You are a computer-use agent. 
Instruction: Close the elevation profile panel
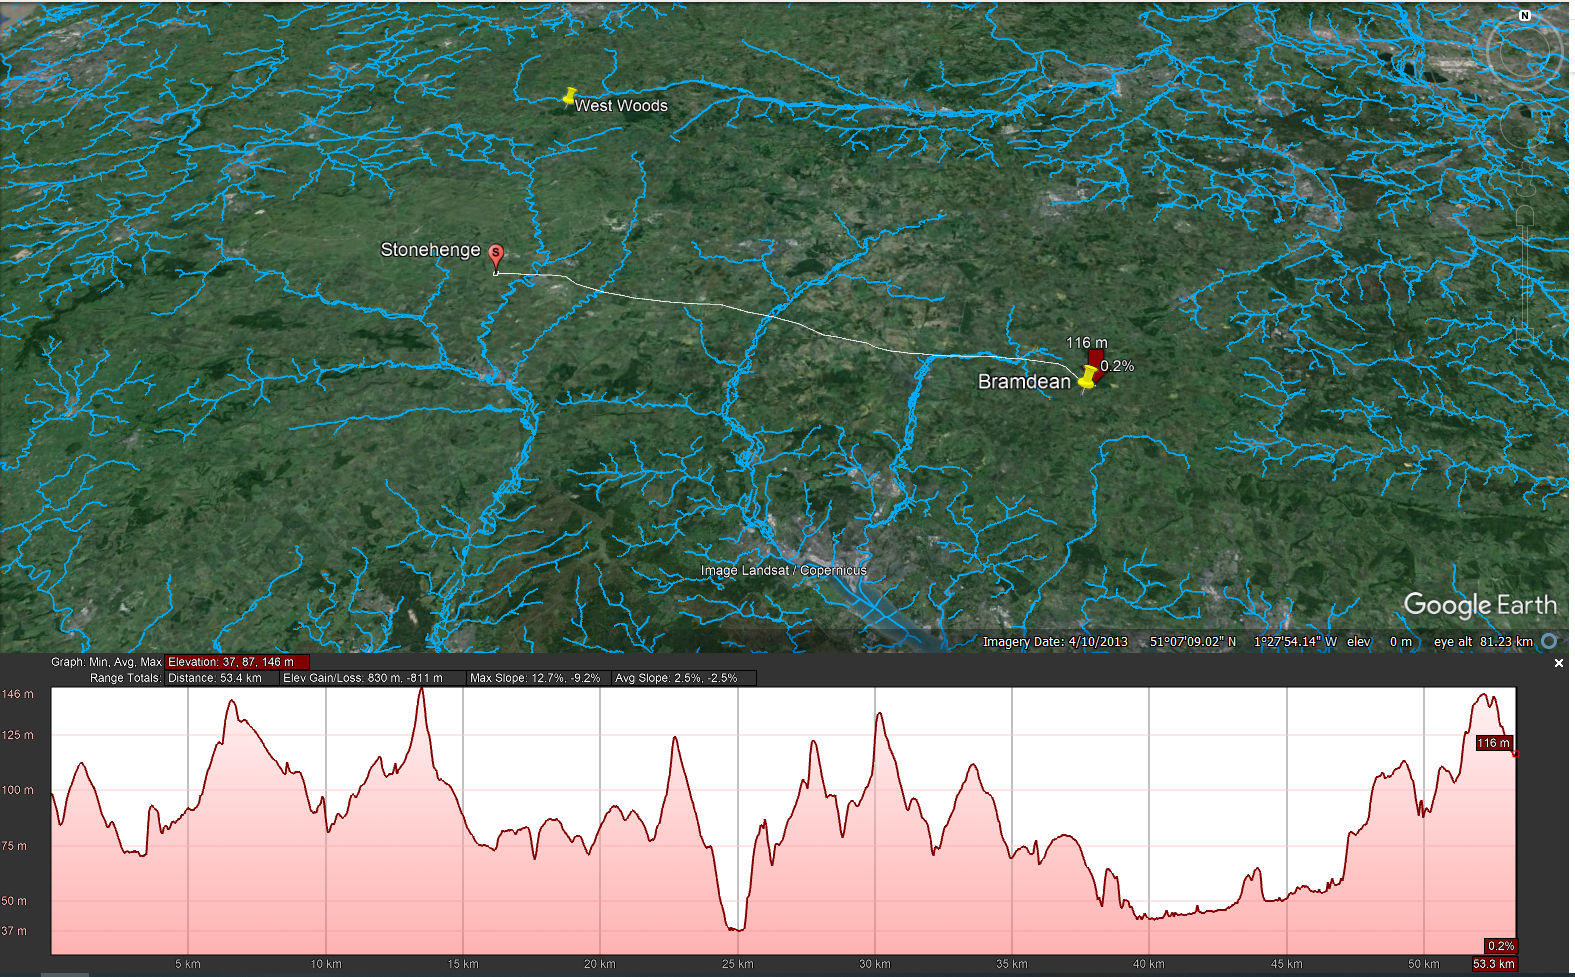tap(1558, 663)
